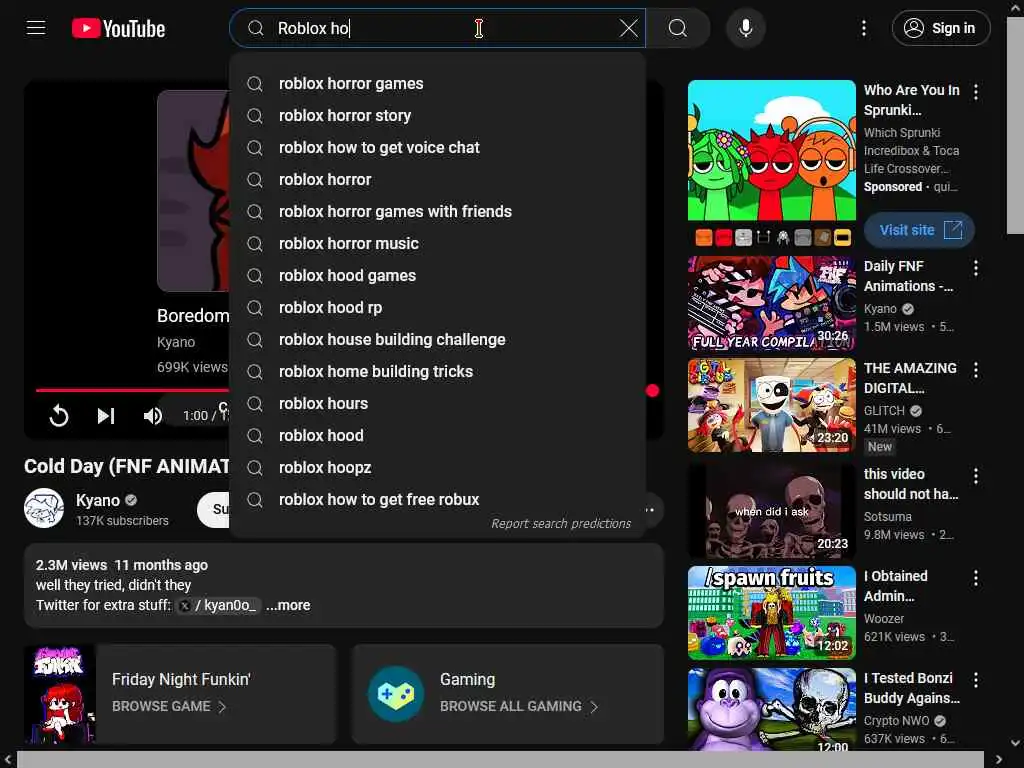Open the Settings three-dot menu near Sign in
This screenshot has width=1024, height=768.
pyautogui.click(x=863, y=28)
